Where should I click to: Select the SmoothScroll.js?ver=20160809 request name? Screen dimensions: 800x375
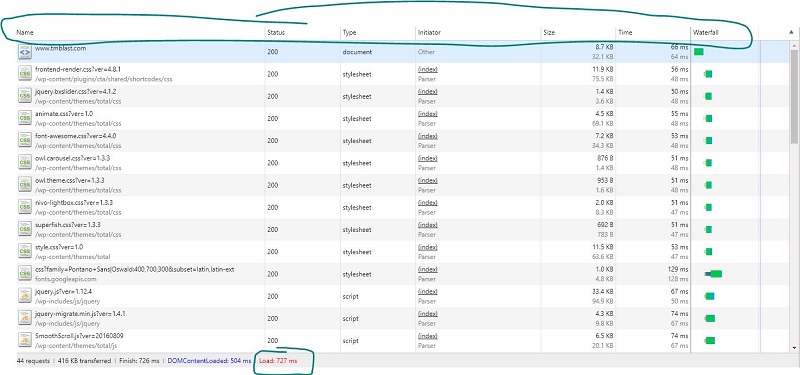79,336
